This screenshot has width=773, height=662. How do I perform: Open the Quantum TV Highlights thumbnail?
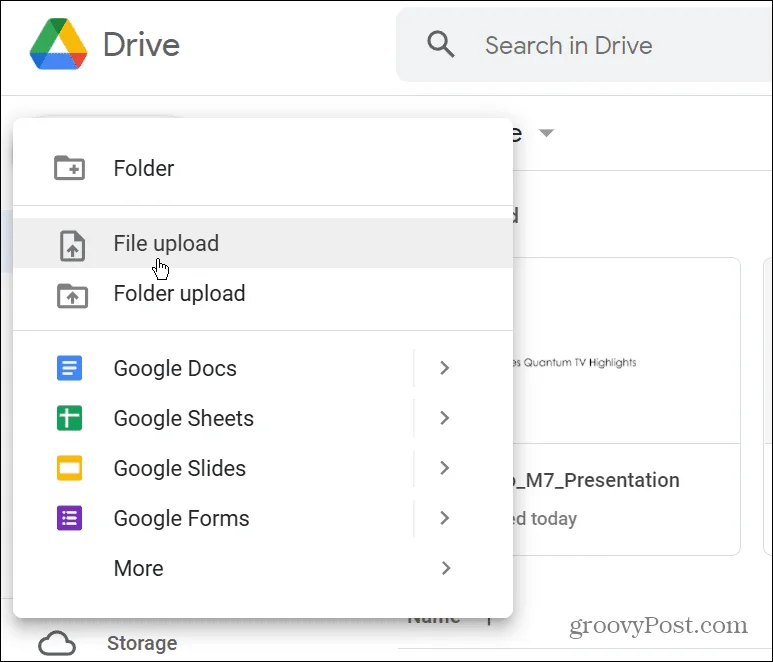(x=626, y=351)
